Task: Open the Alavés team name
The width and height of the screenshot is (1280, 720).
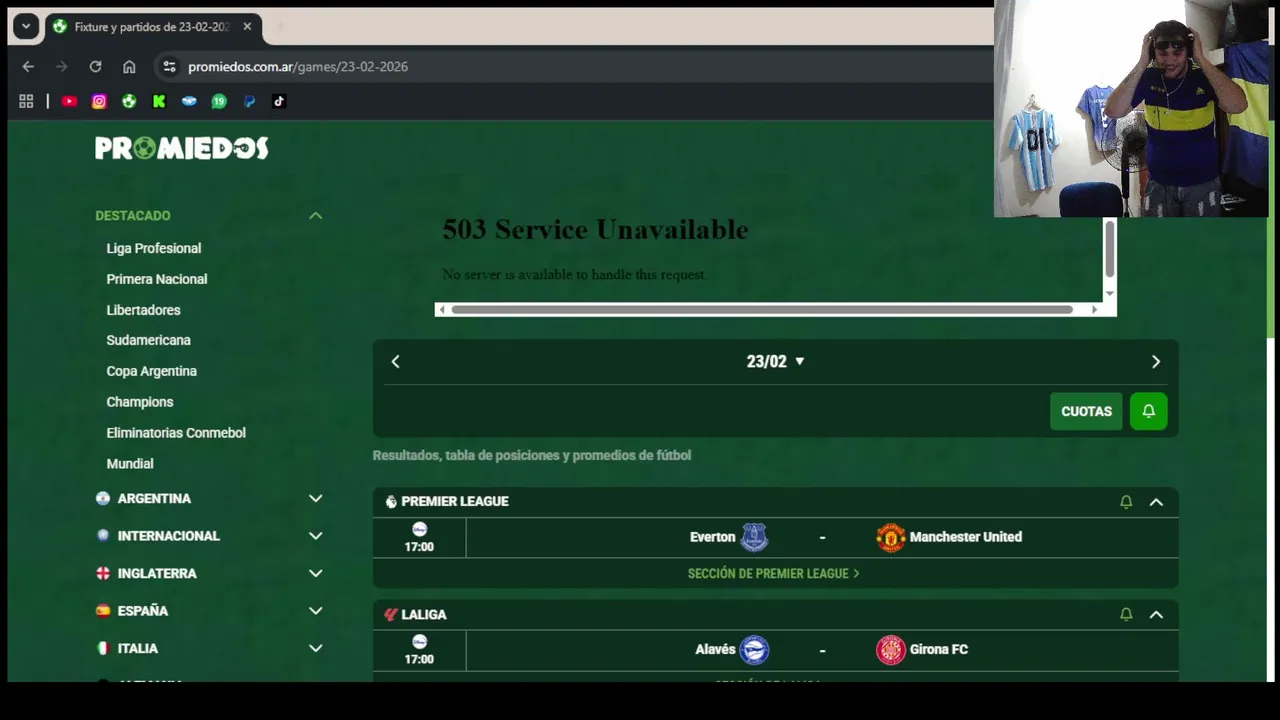Action: point(715,650)
